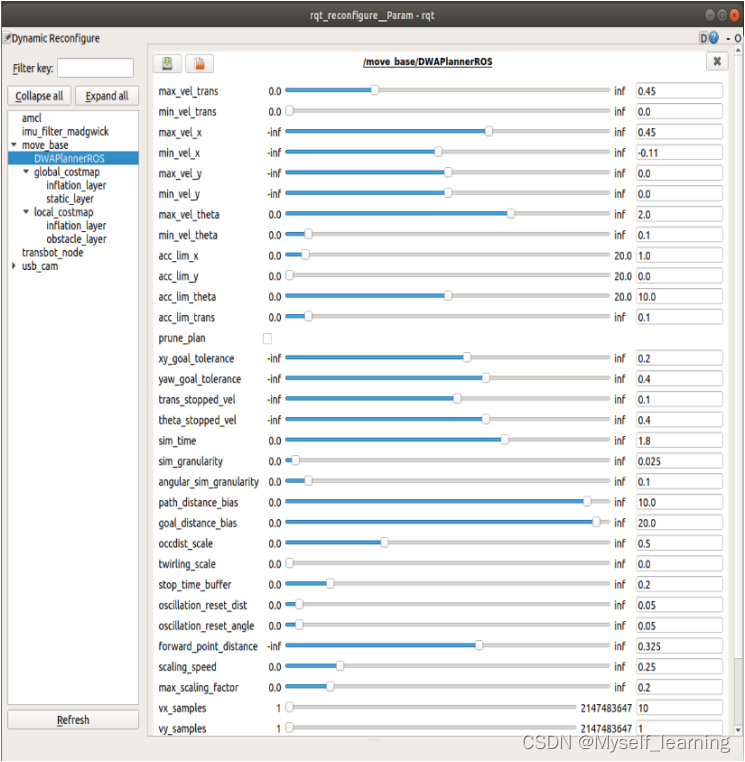Click the angular_sim_granularity label
745x762 pixels.
[208, 482]
